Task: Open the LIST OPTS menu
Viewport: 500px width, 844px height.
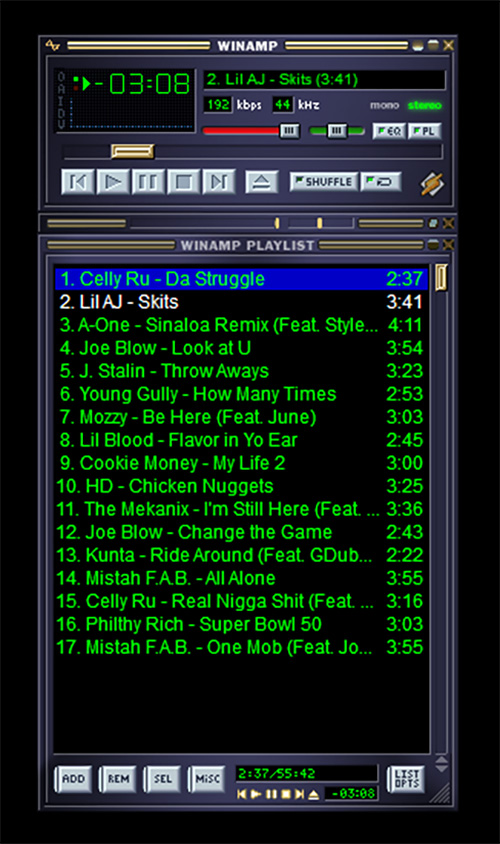Action: pos(406,779)
